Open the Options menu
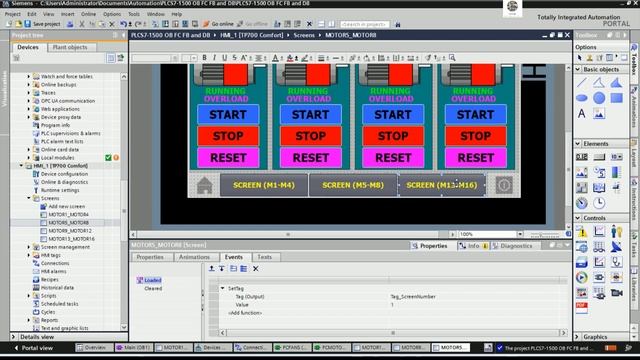The image size is (640, 360). point(112,14)
